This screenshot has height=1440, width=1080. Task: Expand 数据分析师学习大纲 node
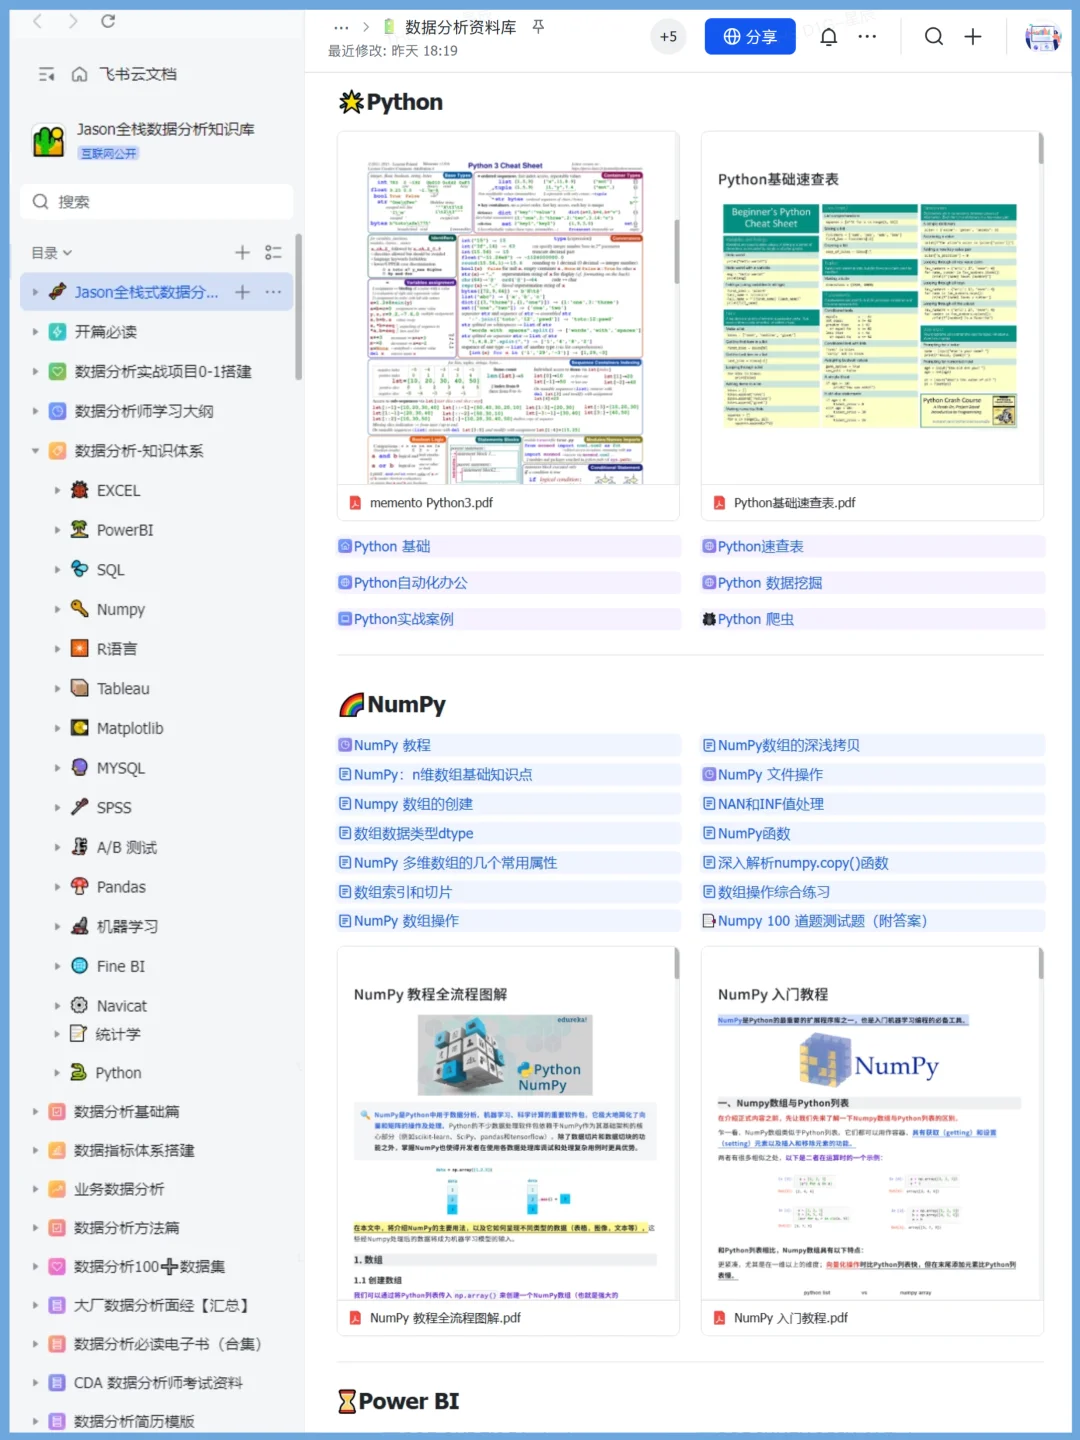35,411
